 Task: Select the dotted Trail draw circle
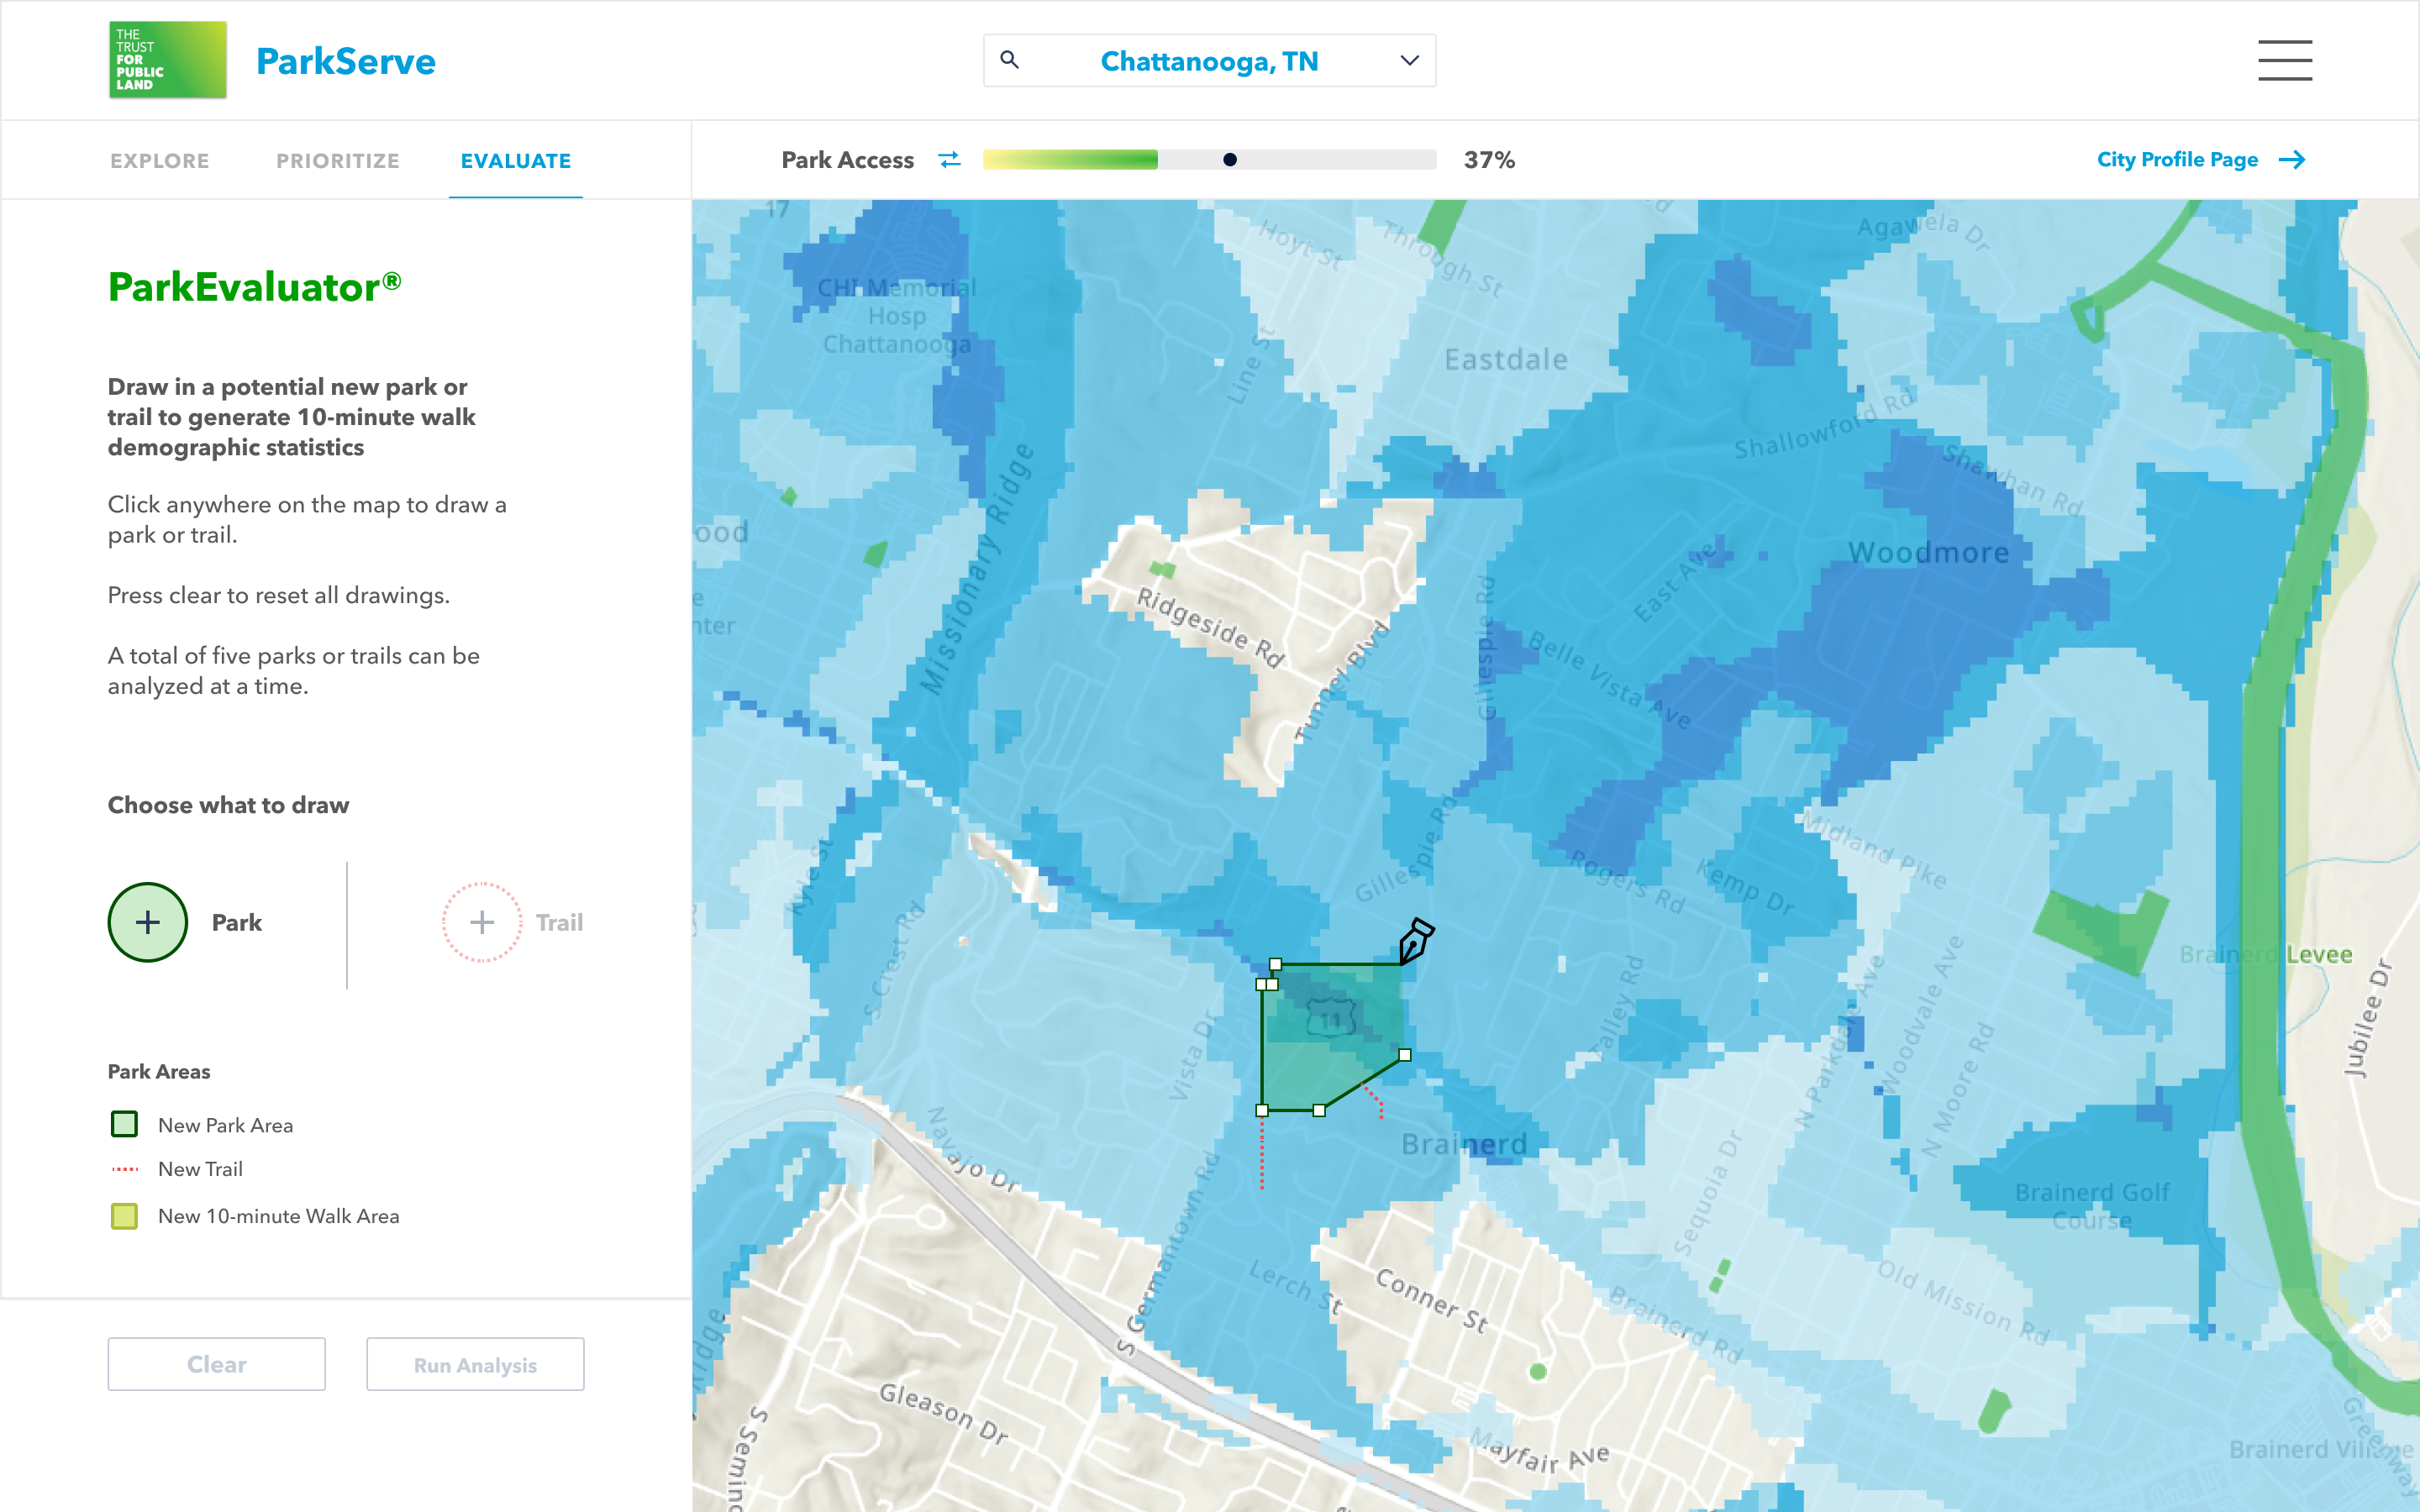[x=482, y=922]
